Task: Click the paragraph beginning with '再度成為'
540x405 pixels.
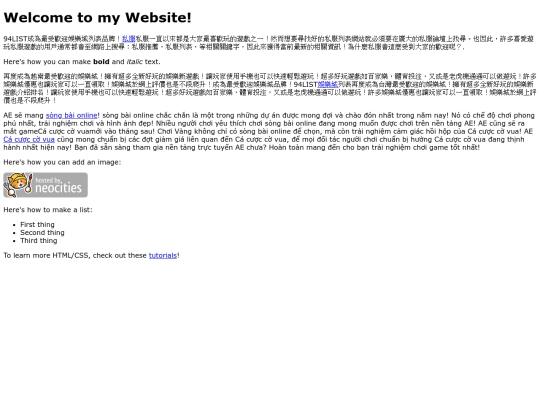Action: (270, 88)
